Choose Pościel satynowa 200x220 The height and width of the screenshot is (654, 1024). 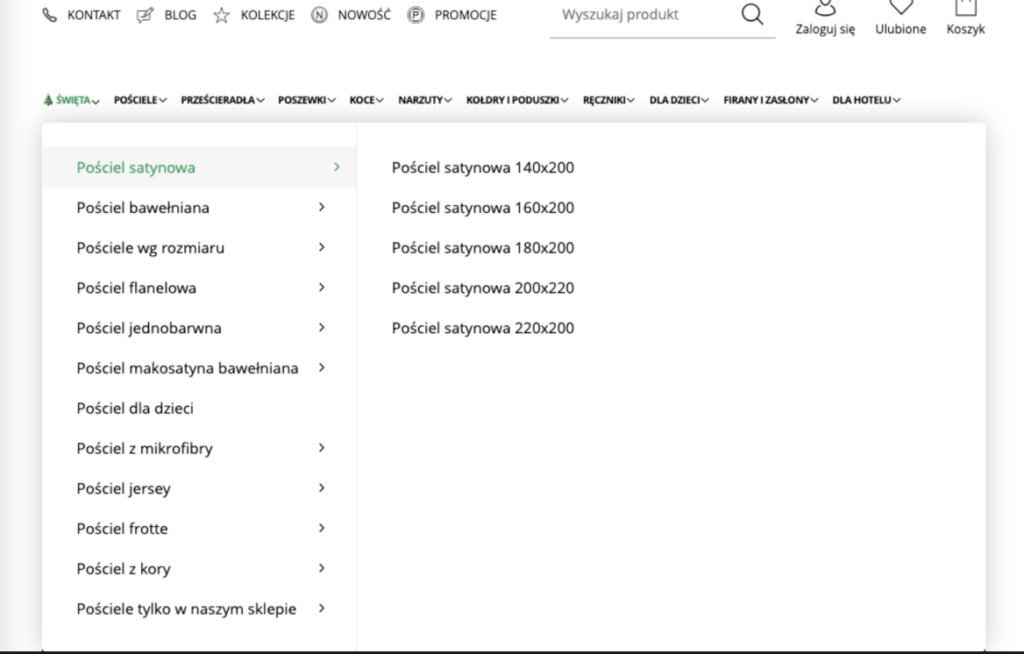(483, 288)
